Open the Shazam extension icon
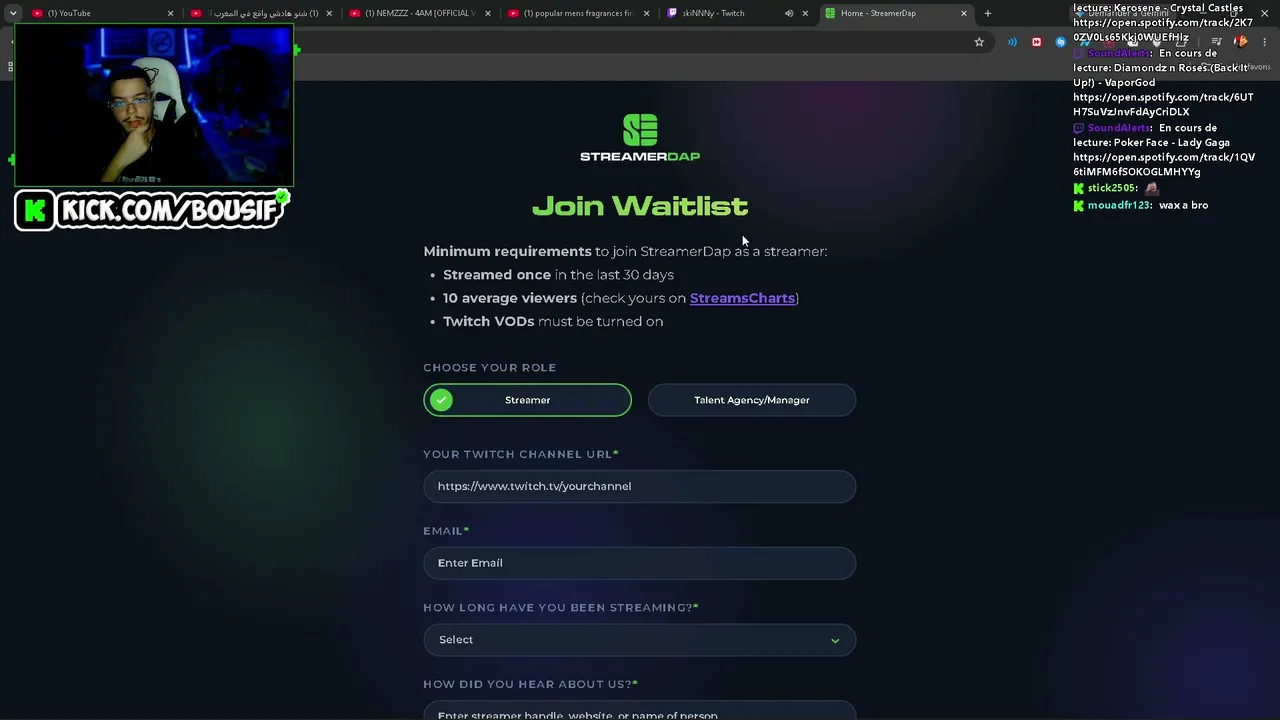The height and width of the screenshot is (720, 1280). tap(1060, 42)
